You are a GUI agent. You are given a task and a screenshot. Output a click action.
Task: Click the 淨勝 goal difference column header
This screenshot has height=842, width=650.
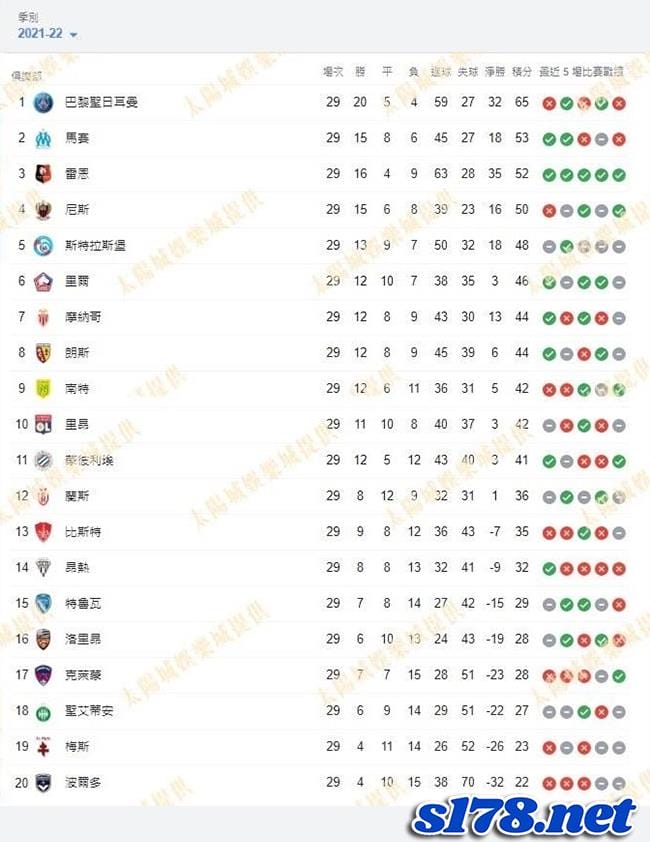pos(495,71)
